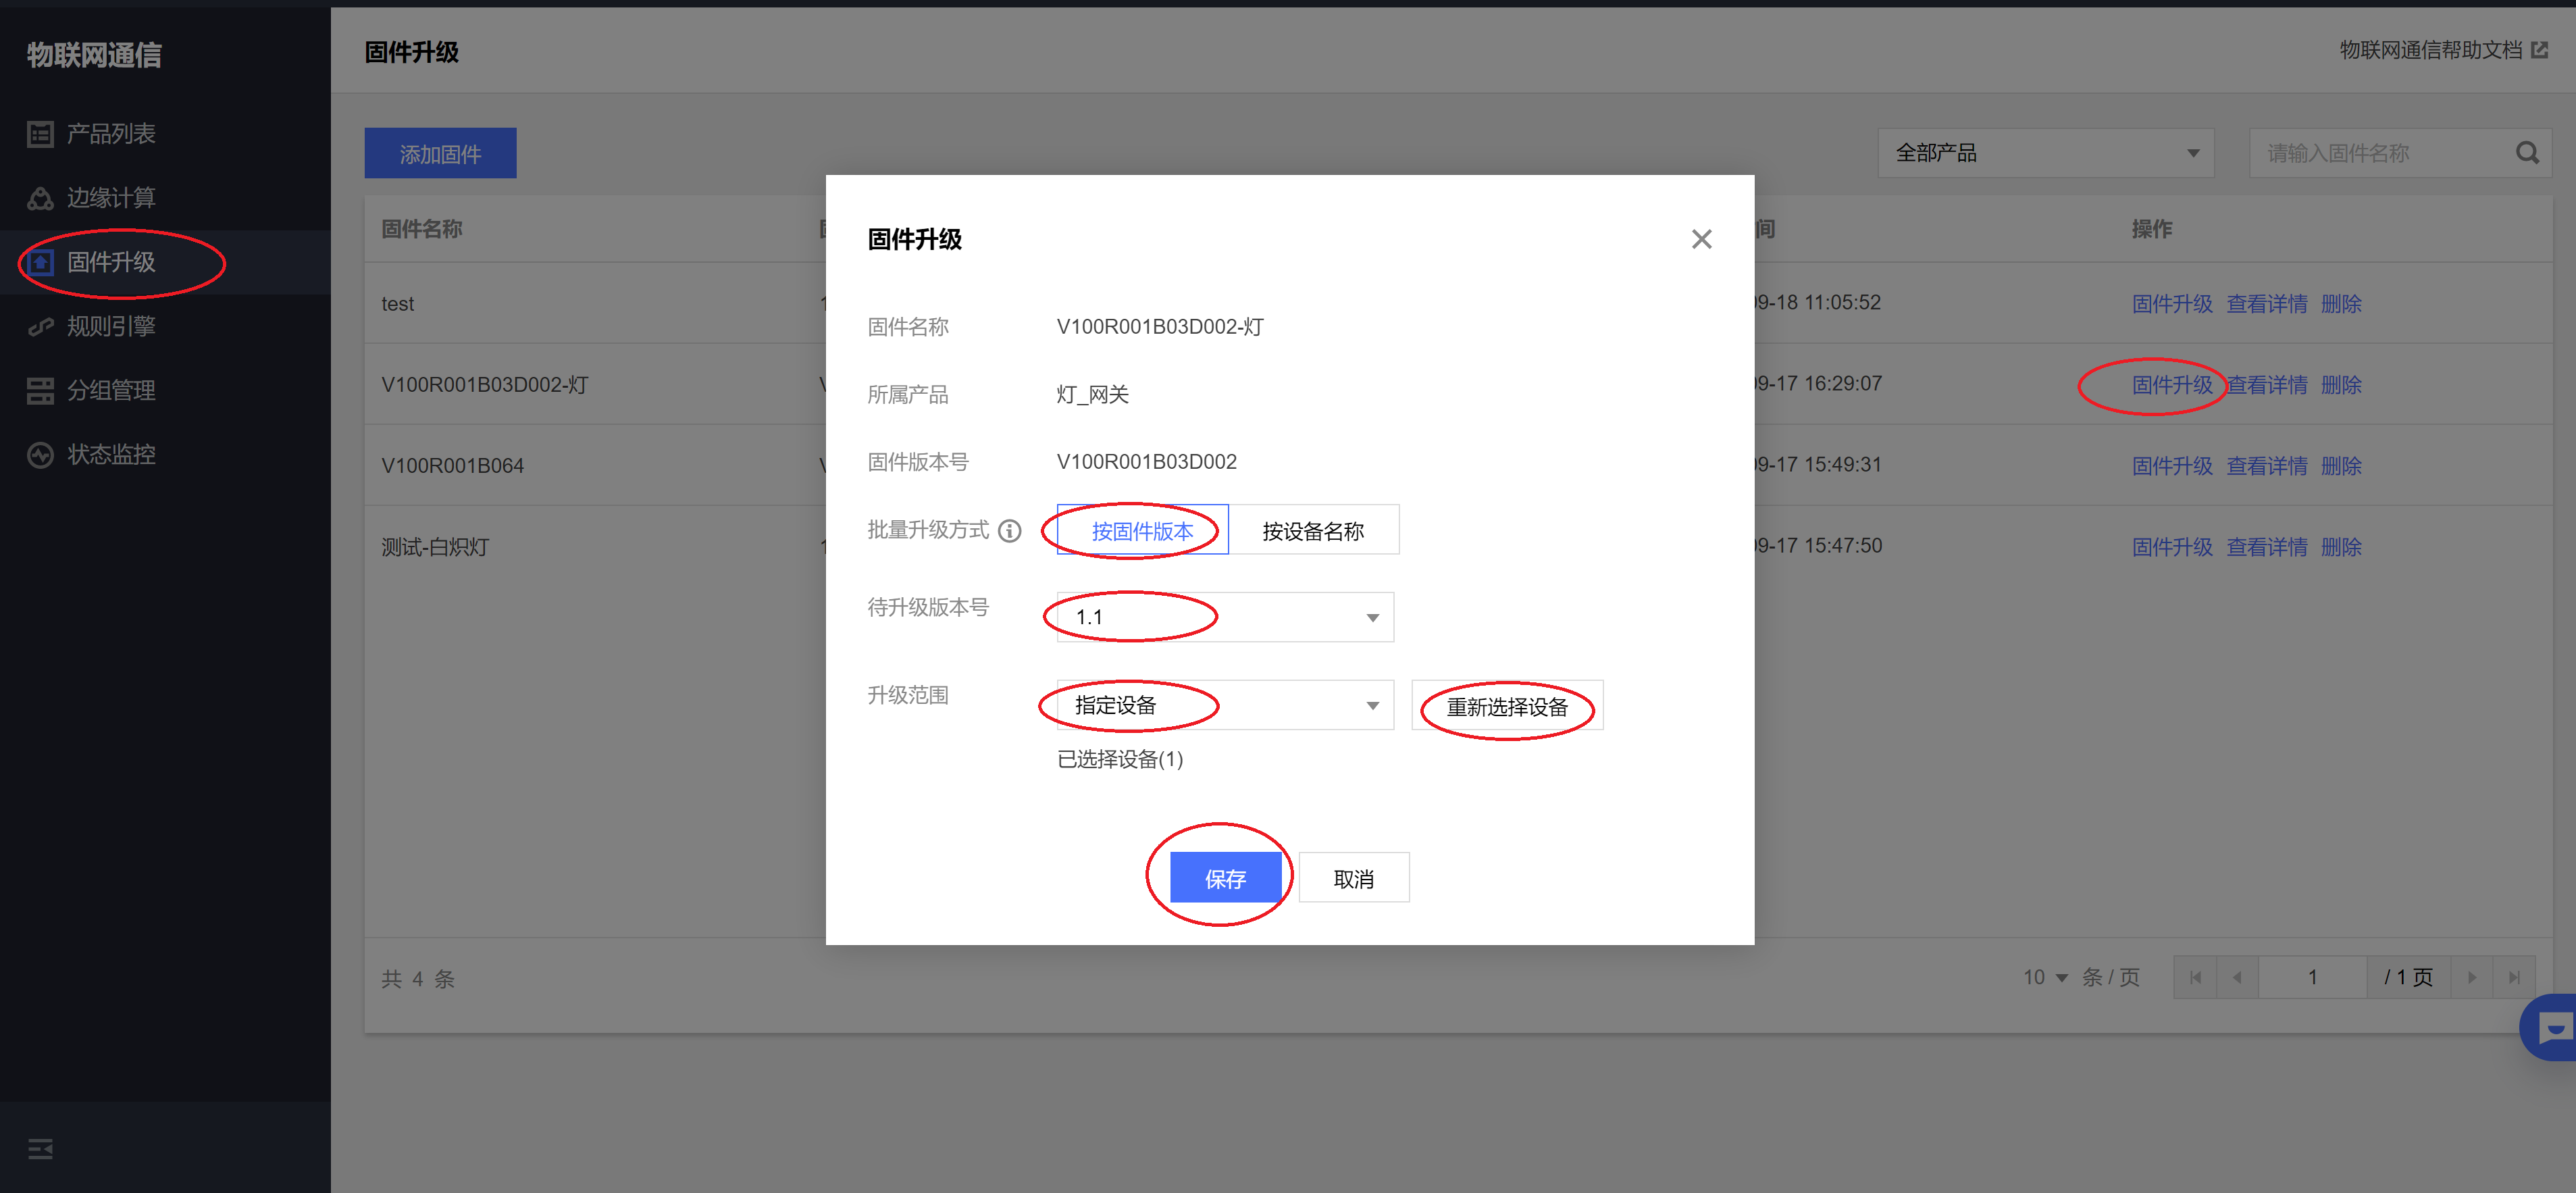Select 按设备名称 upgrade mode
The width and height of the screenshot is (2576, 1193).
pos(1312,531)
